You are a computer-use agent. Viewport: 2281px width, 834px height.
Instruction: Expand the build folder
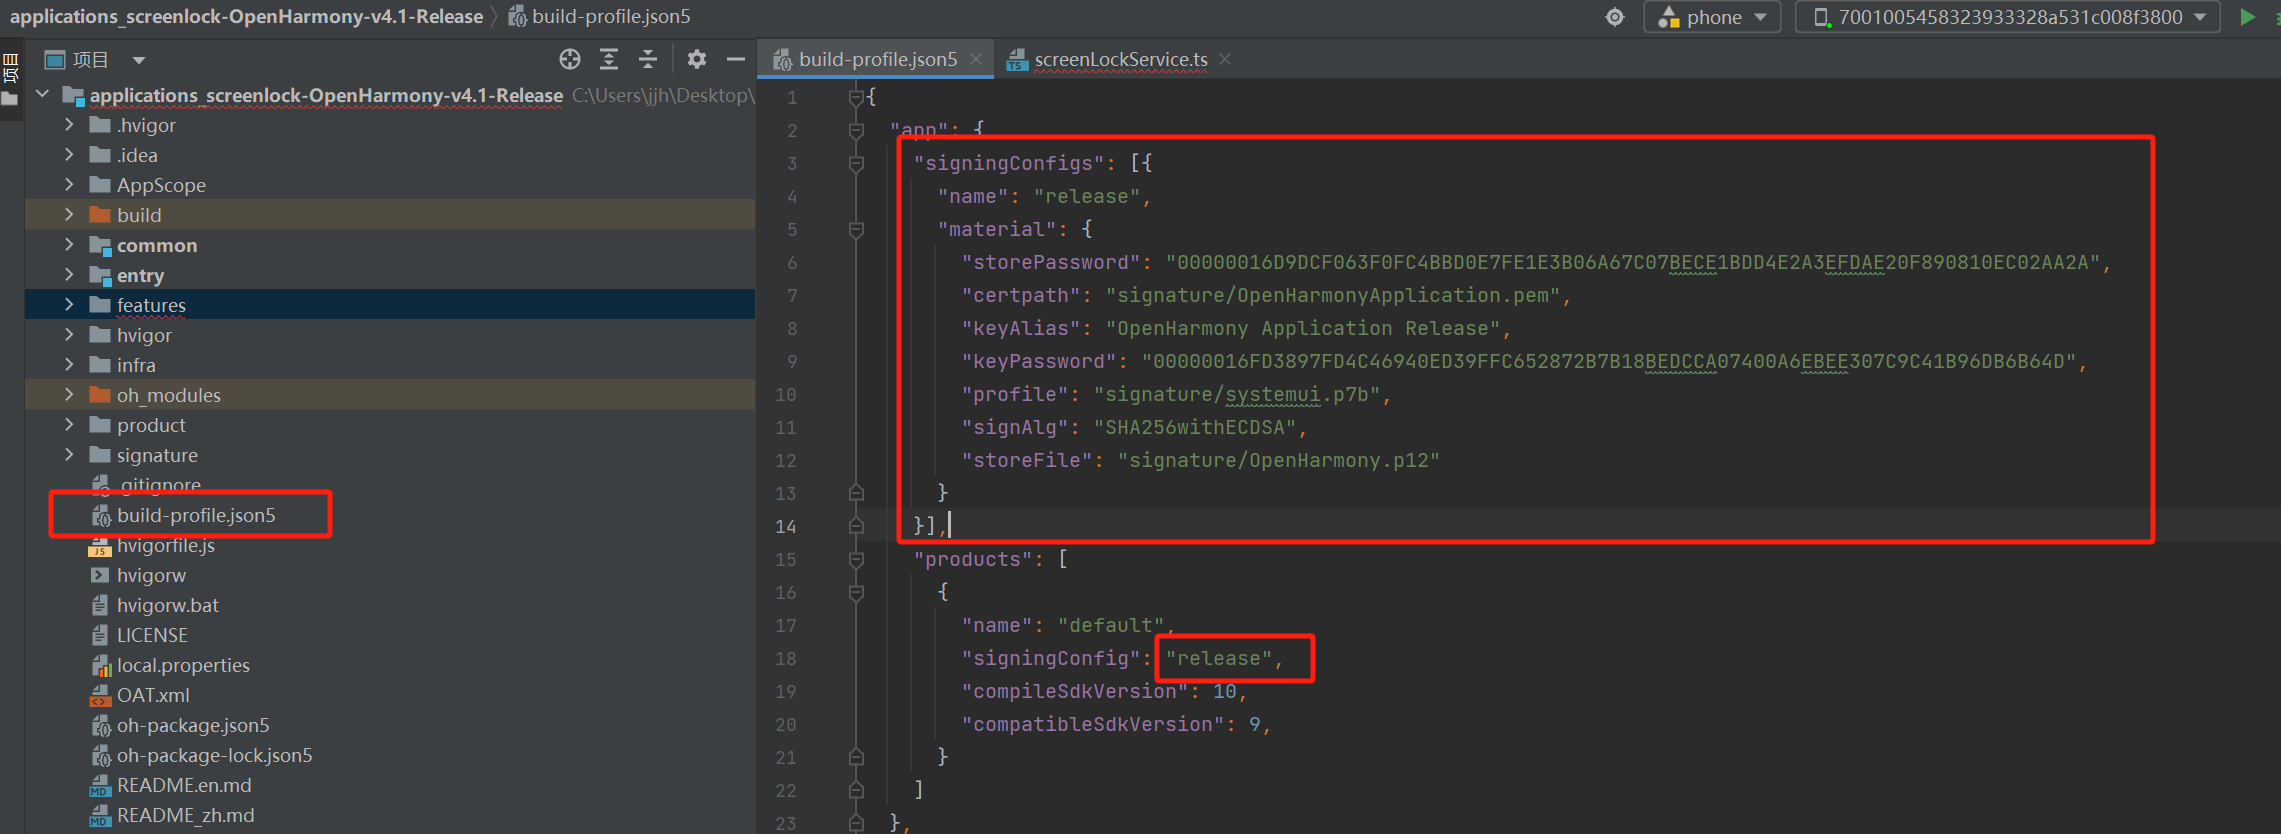point(69,215)
